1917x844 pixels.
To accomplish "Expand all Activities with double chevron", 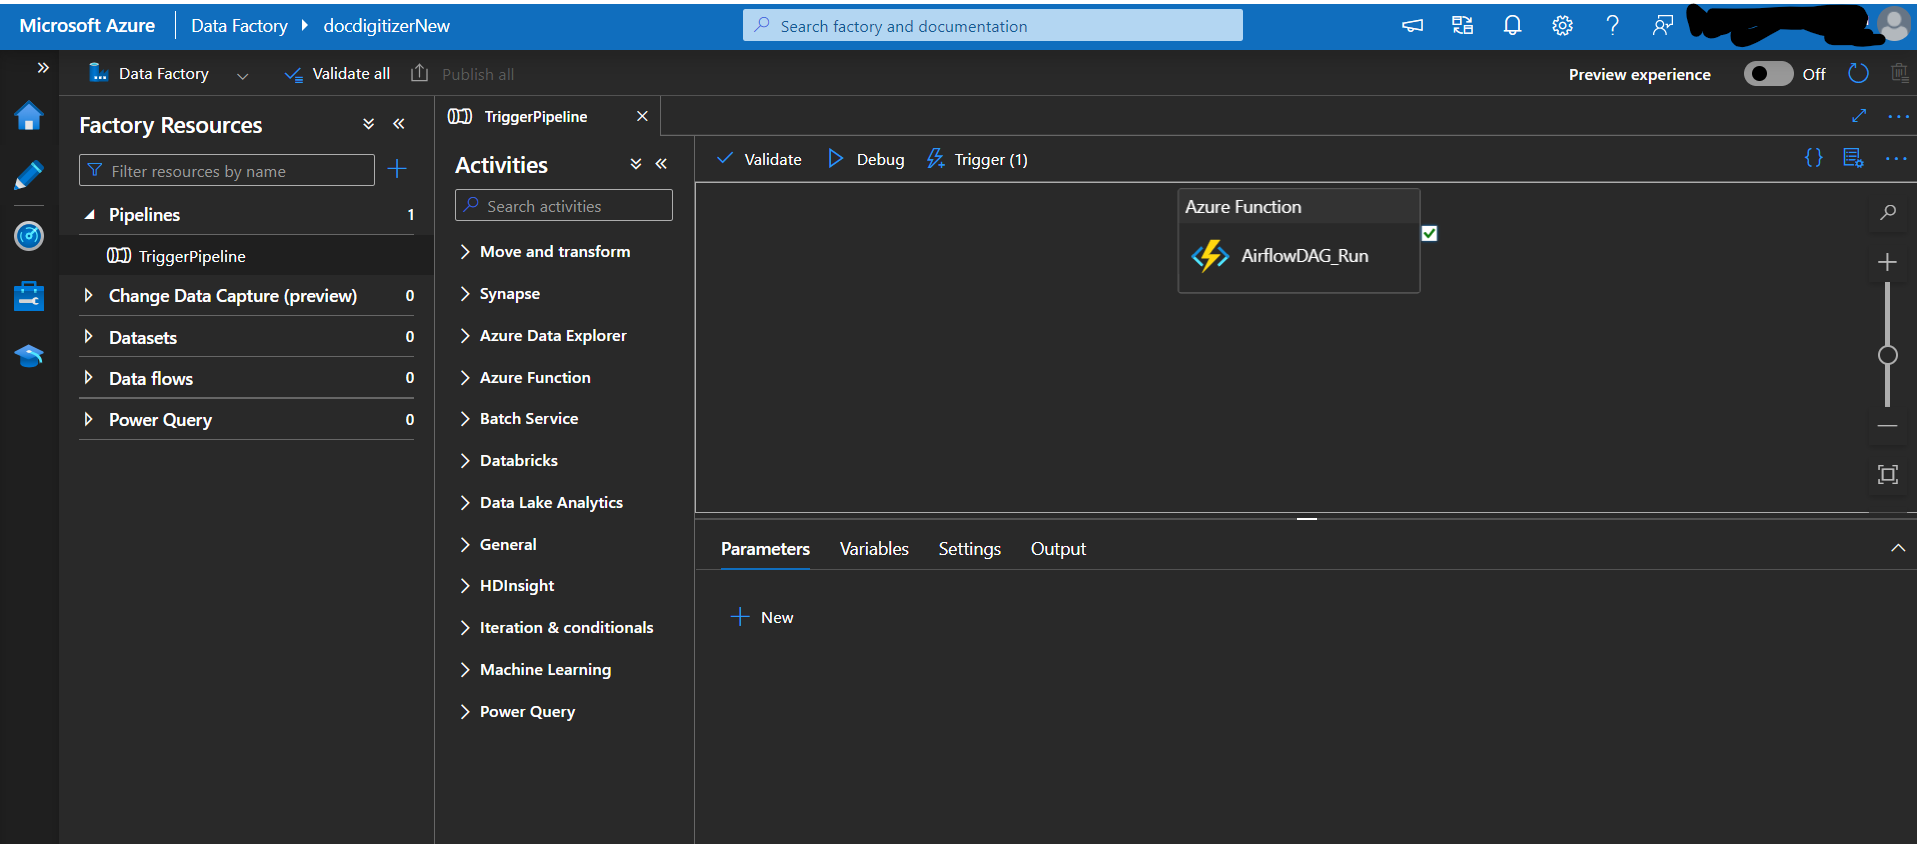I will click(x=636, y=164).
